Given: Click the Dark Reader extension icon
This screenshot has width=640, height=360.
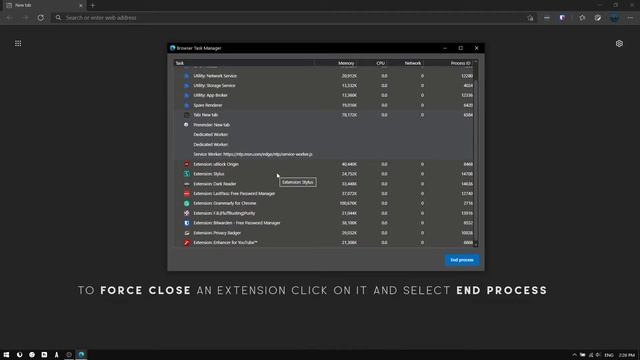Looking at the screenshot, I should click(187, 184).
